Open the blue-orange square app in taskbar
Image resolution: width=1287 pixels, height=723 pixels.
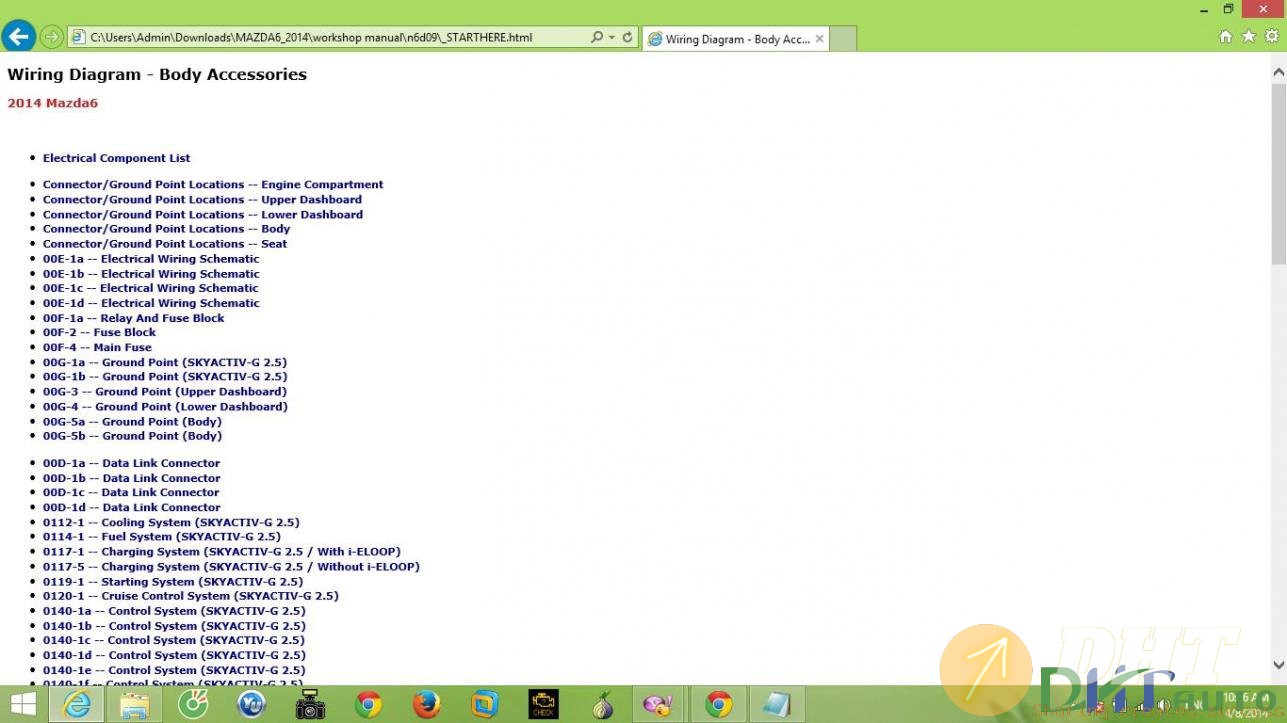pyautogui.click(x=485, y=704)
